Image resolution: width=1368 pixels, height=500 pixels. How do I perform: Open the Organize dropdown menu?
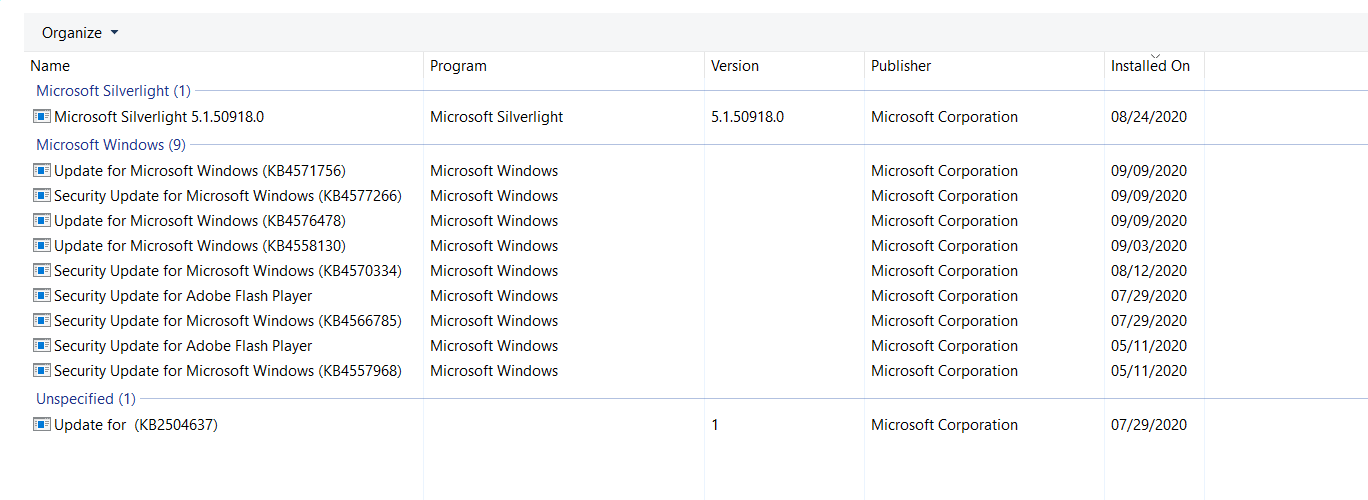[x=80, y=33]
